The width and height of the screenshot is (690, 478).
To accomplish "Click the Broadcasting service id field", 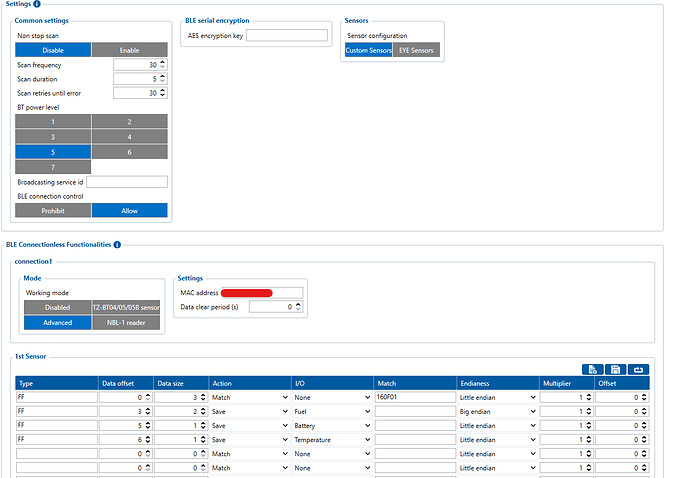I will click(127, 182).
